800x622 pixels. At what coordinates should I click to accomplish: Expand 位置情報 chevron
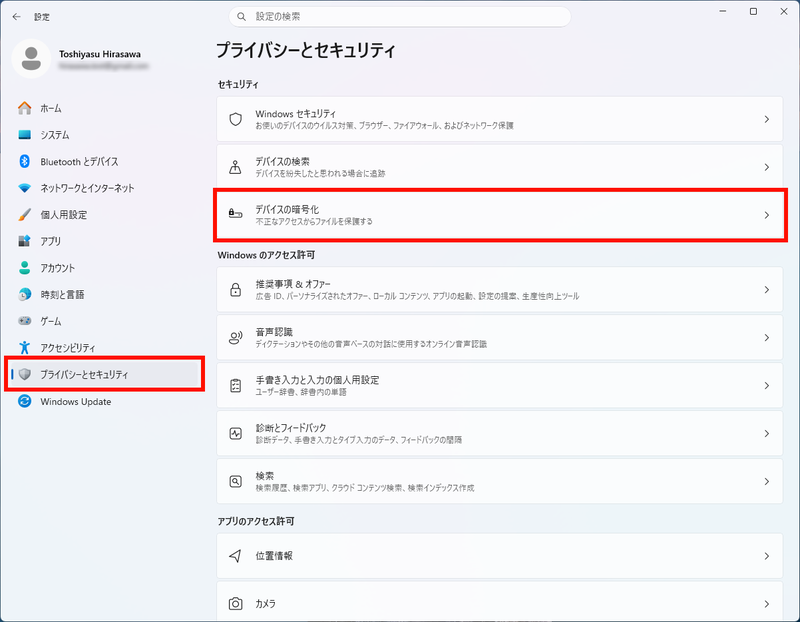(766, 556)
